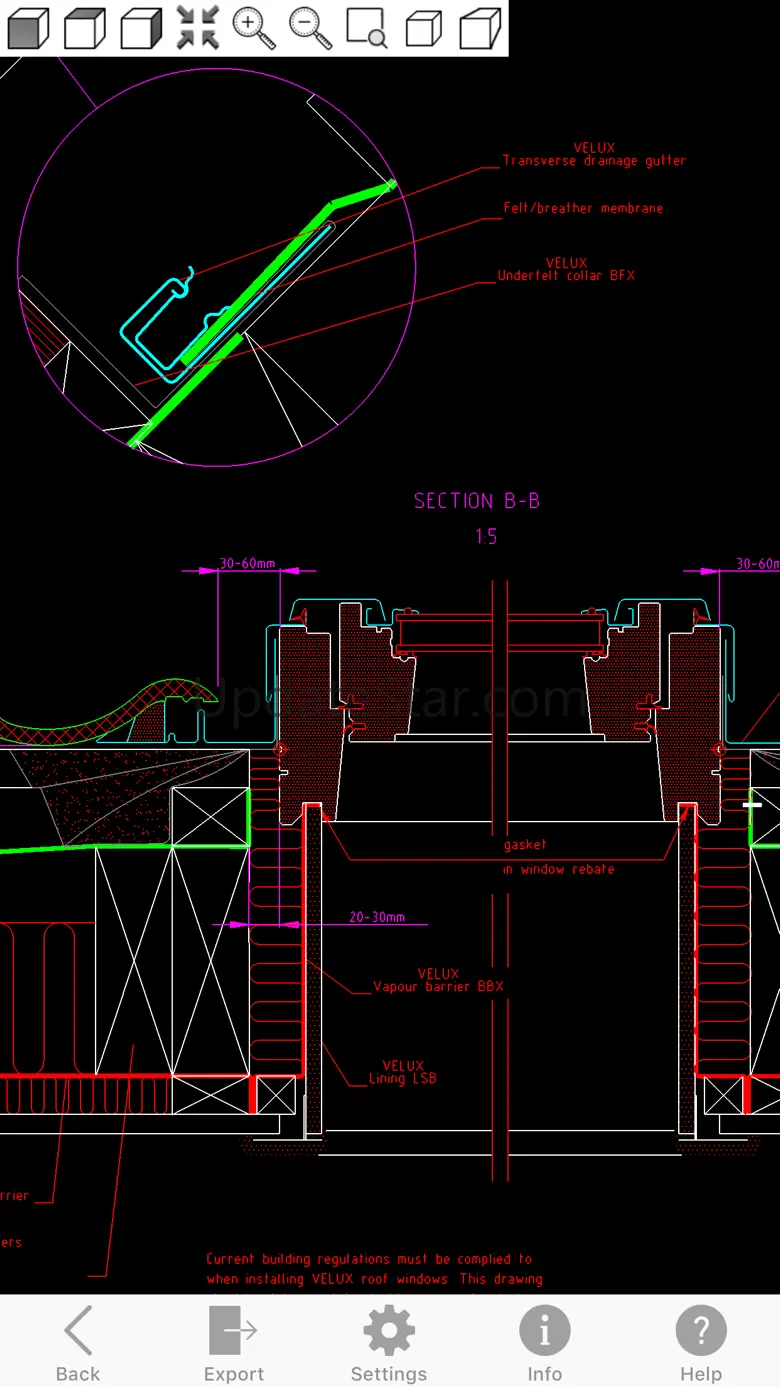Activate the zoom window rectangle tool
Viewport: 780px width, 1387px height.
[367, 28]
